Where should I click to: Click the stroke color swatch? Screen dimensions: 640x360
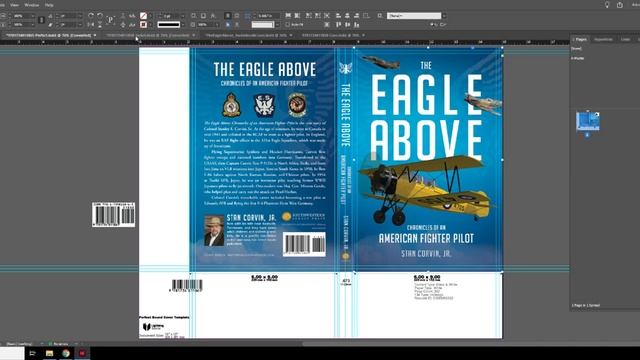point(143,24)
